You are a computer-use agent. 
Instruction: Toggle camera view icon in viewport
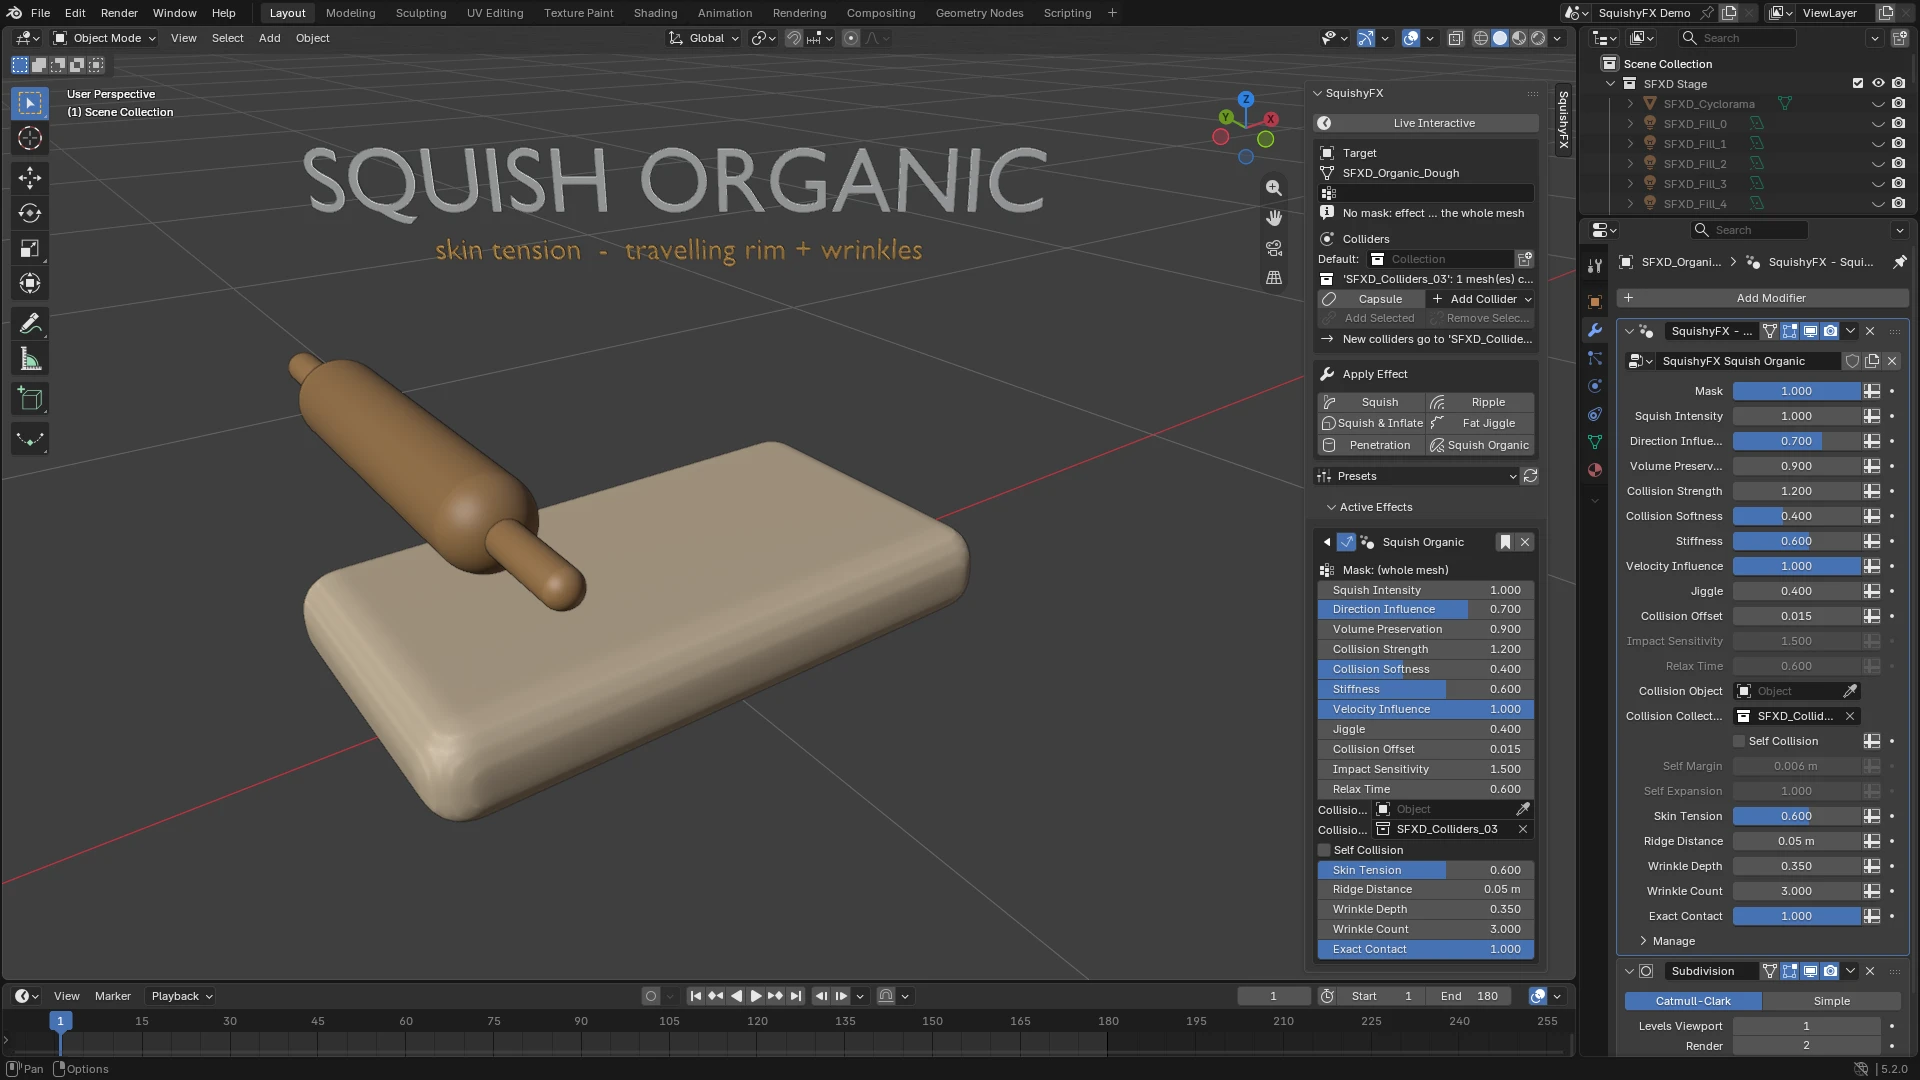tap(1273, 248)
